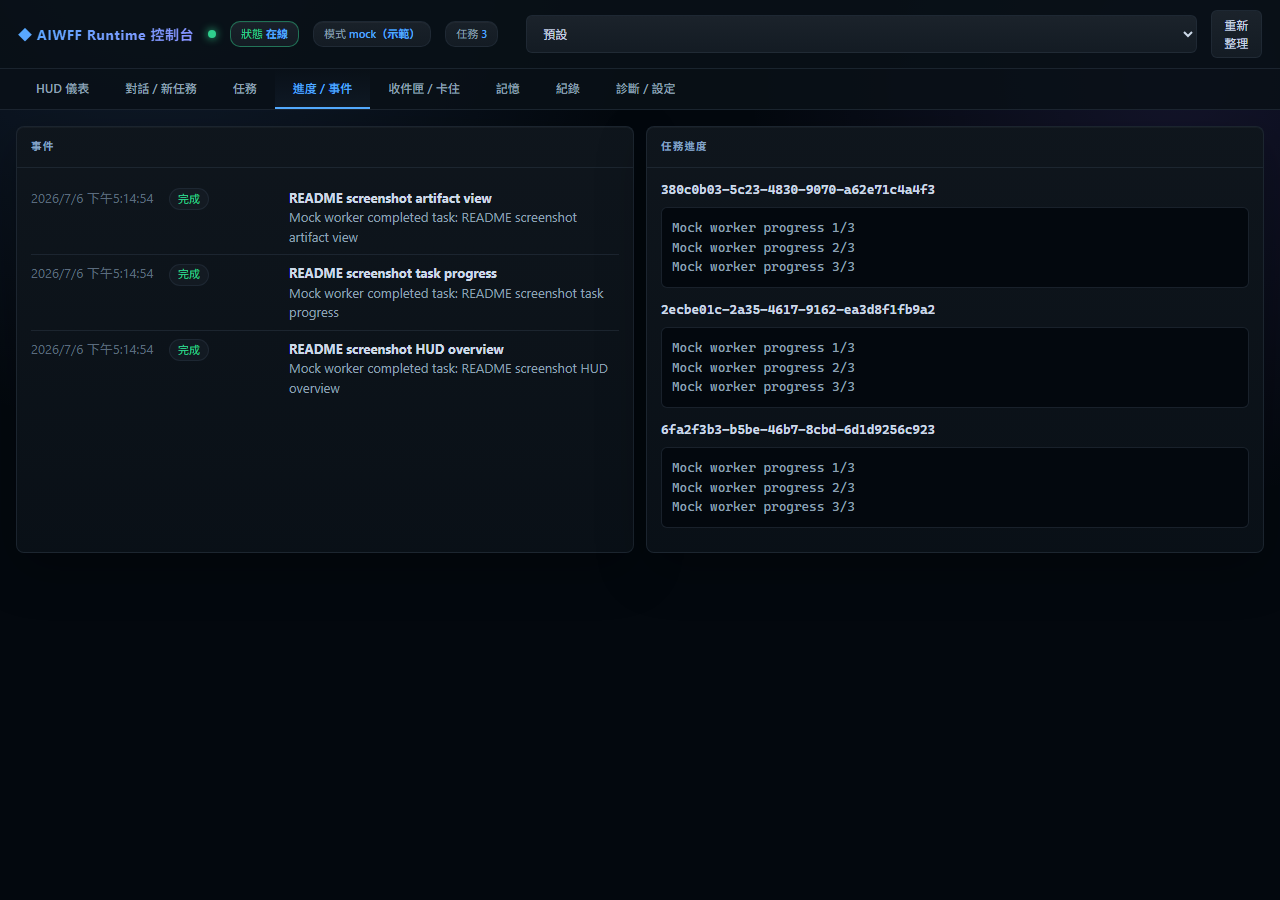Image resolution: width=1280 pixels, height=900 pixels.
Task: Click 完成 badge of task progress event
Action: (x=189, y=274)
